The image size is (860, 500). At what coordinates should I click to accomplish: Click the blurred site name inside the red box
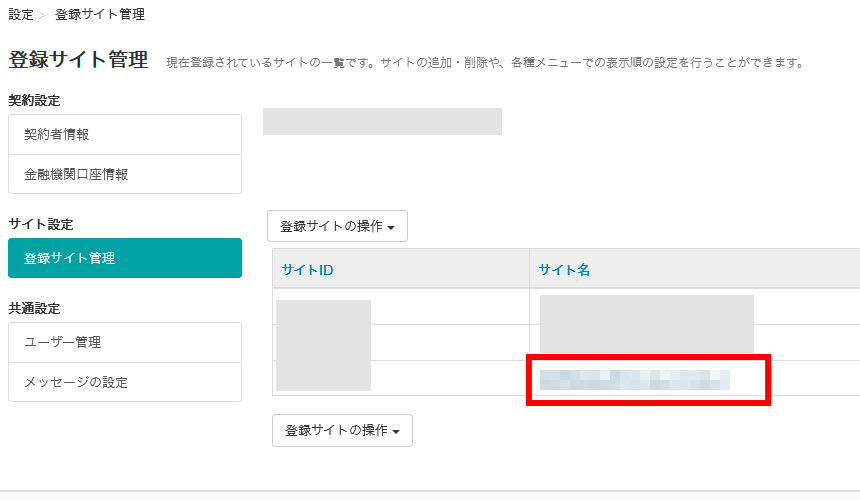(634, 379)
